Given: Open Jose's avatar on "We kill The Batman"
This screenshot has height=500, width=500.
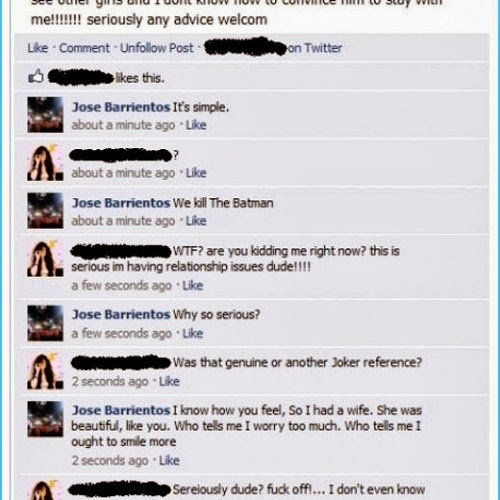Looking at the screenshot, I should (x=45, y=211).
